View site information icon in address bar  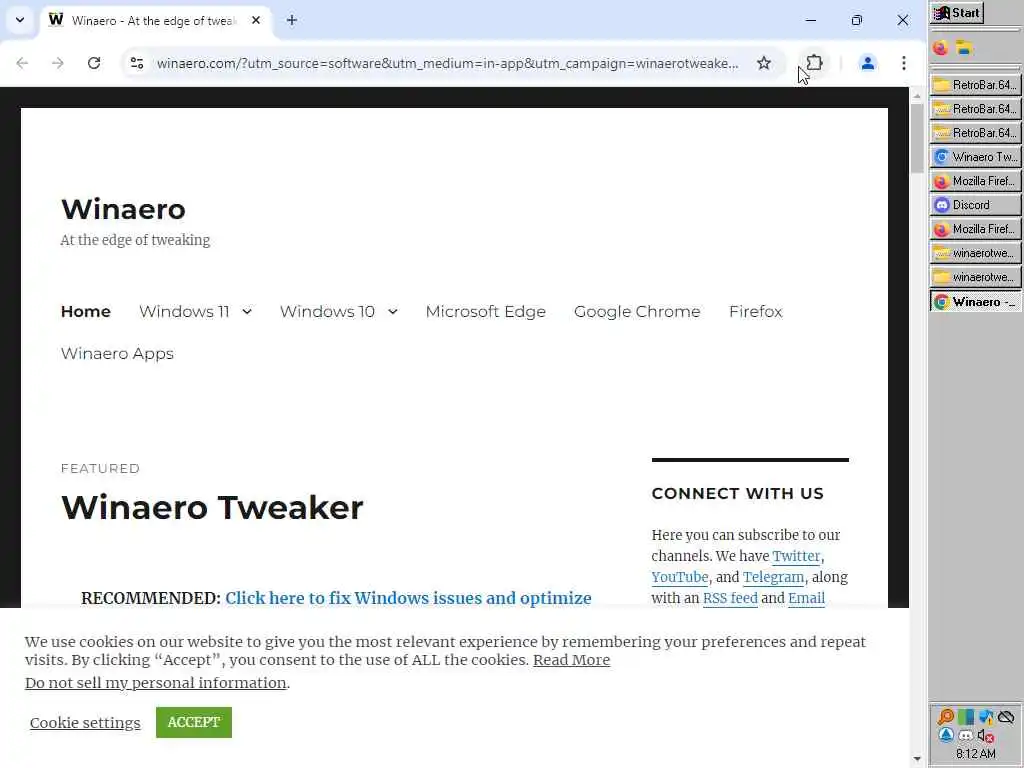(136, 63)
